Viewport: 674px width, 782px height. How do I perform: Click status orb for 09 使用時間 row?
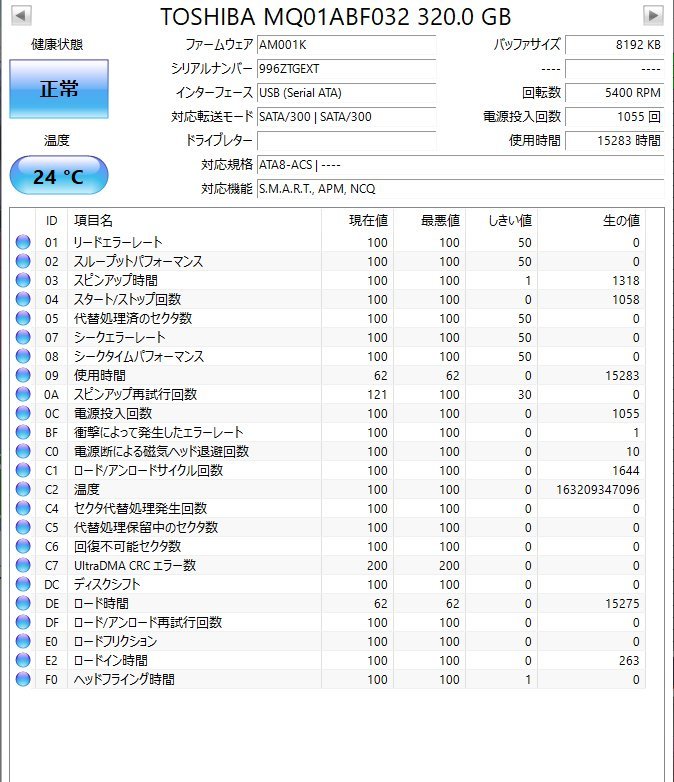23,375
